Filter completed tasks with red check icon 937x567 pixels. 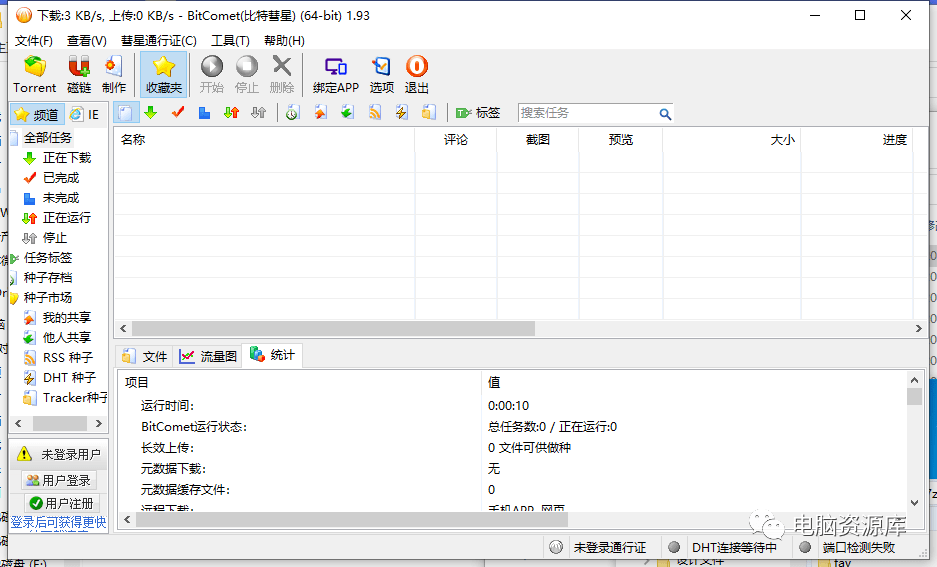tap(177, 112)
